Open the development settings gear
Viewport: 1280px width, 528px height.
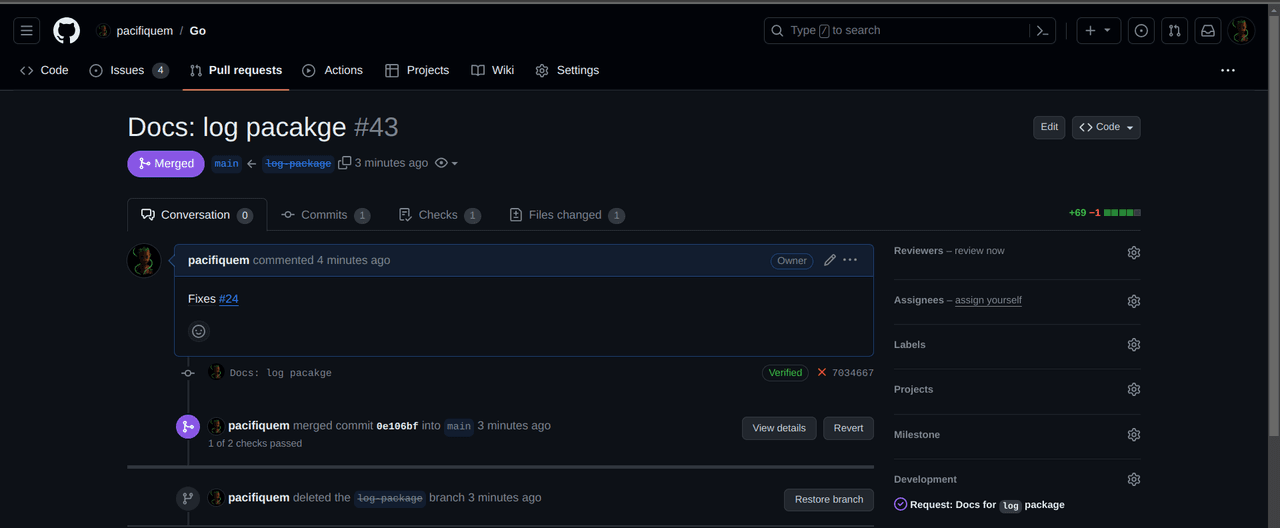pos(1133,480)
